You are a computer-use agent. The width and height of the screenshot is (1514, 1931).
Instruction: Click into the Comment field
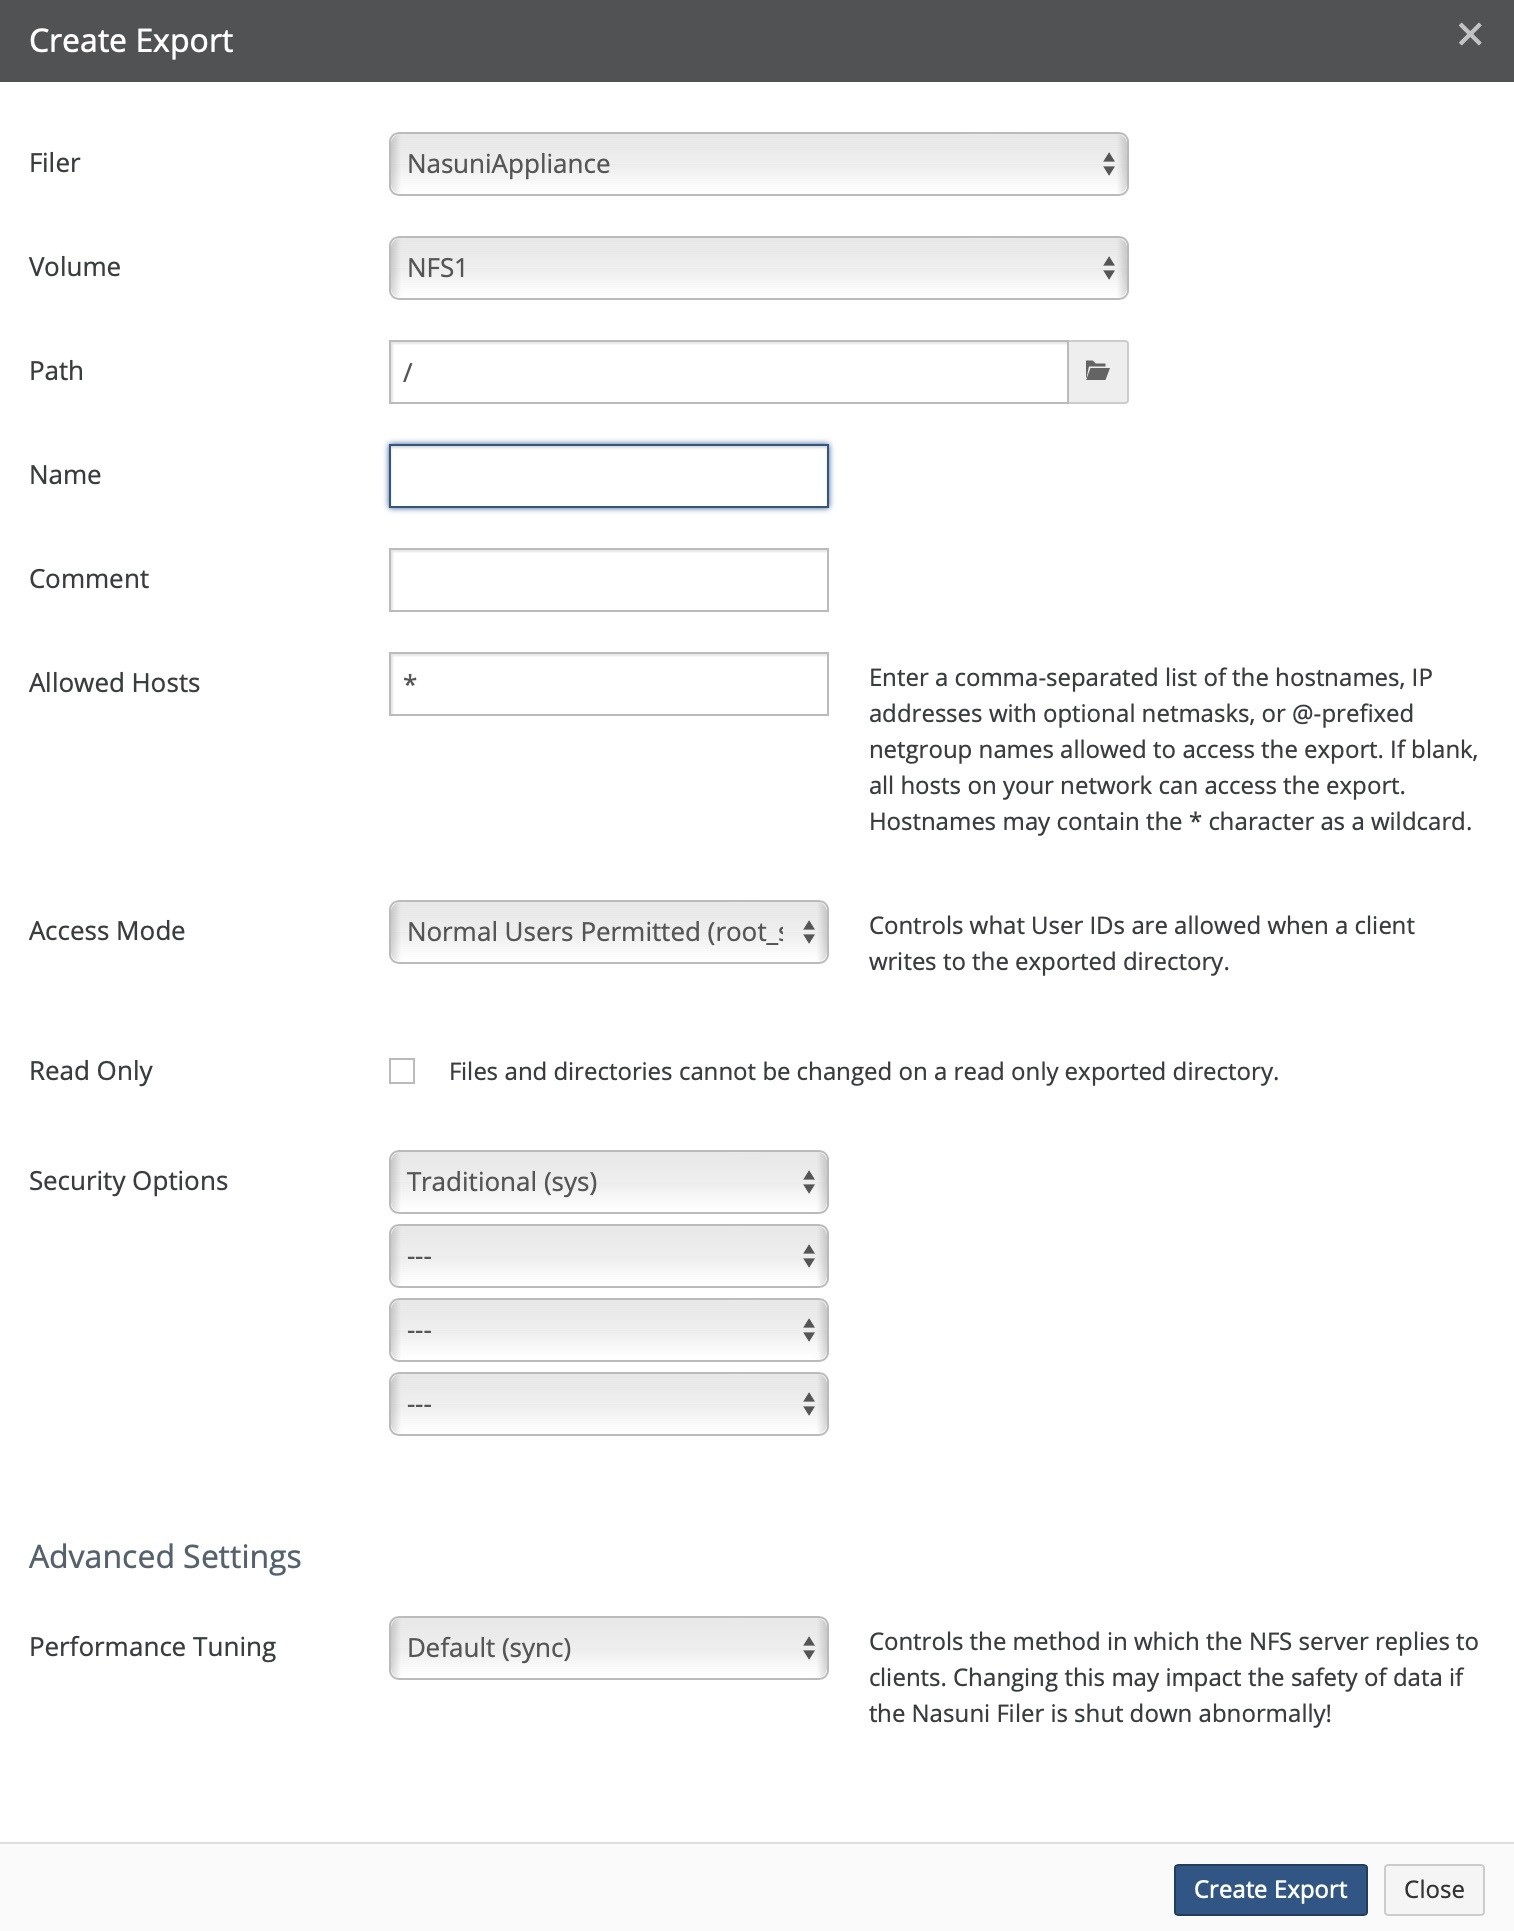(x=608, y=580)
